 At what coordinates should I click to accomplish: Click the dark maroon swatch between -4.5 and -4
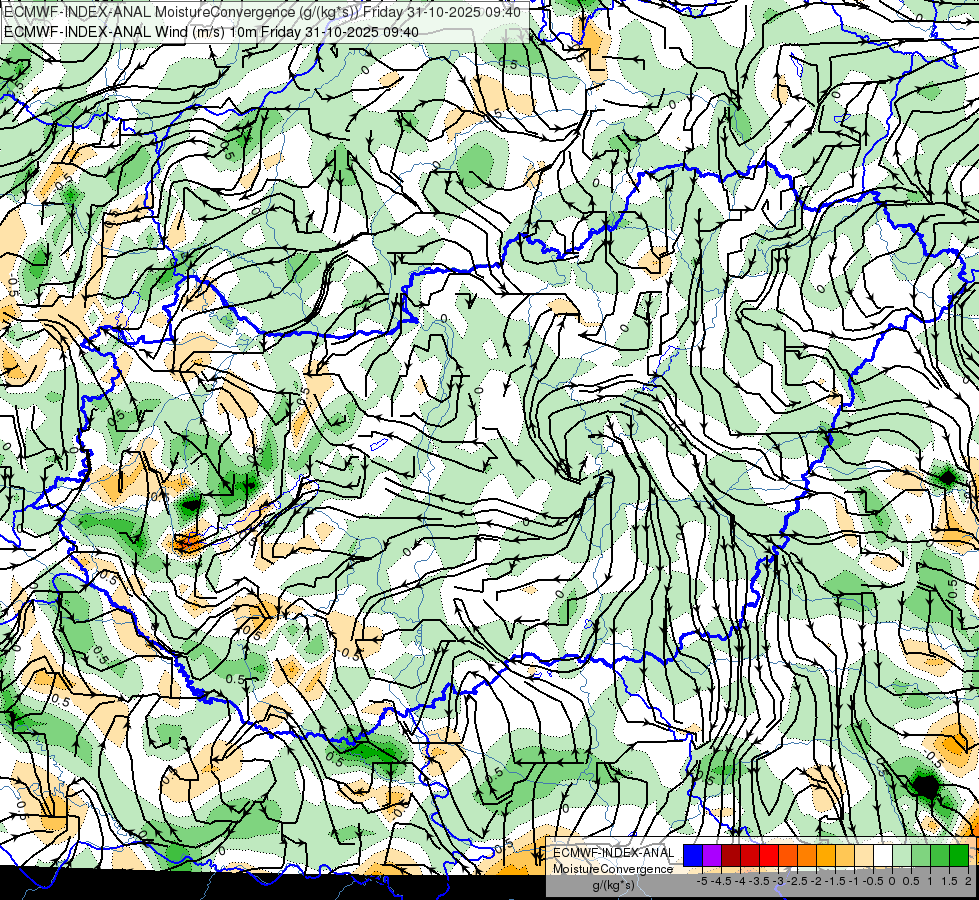pyautogui.click(x=731, y=855)
